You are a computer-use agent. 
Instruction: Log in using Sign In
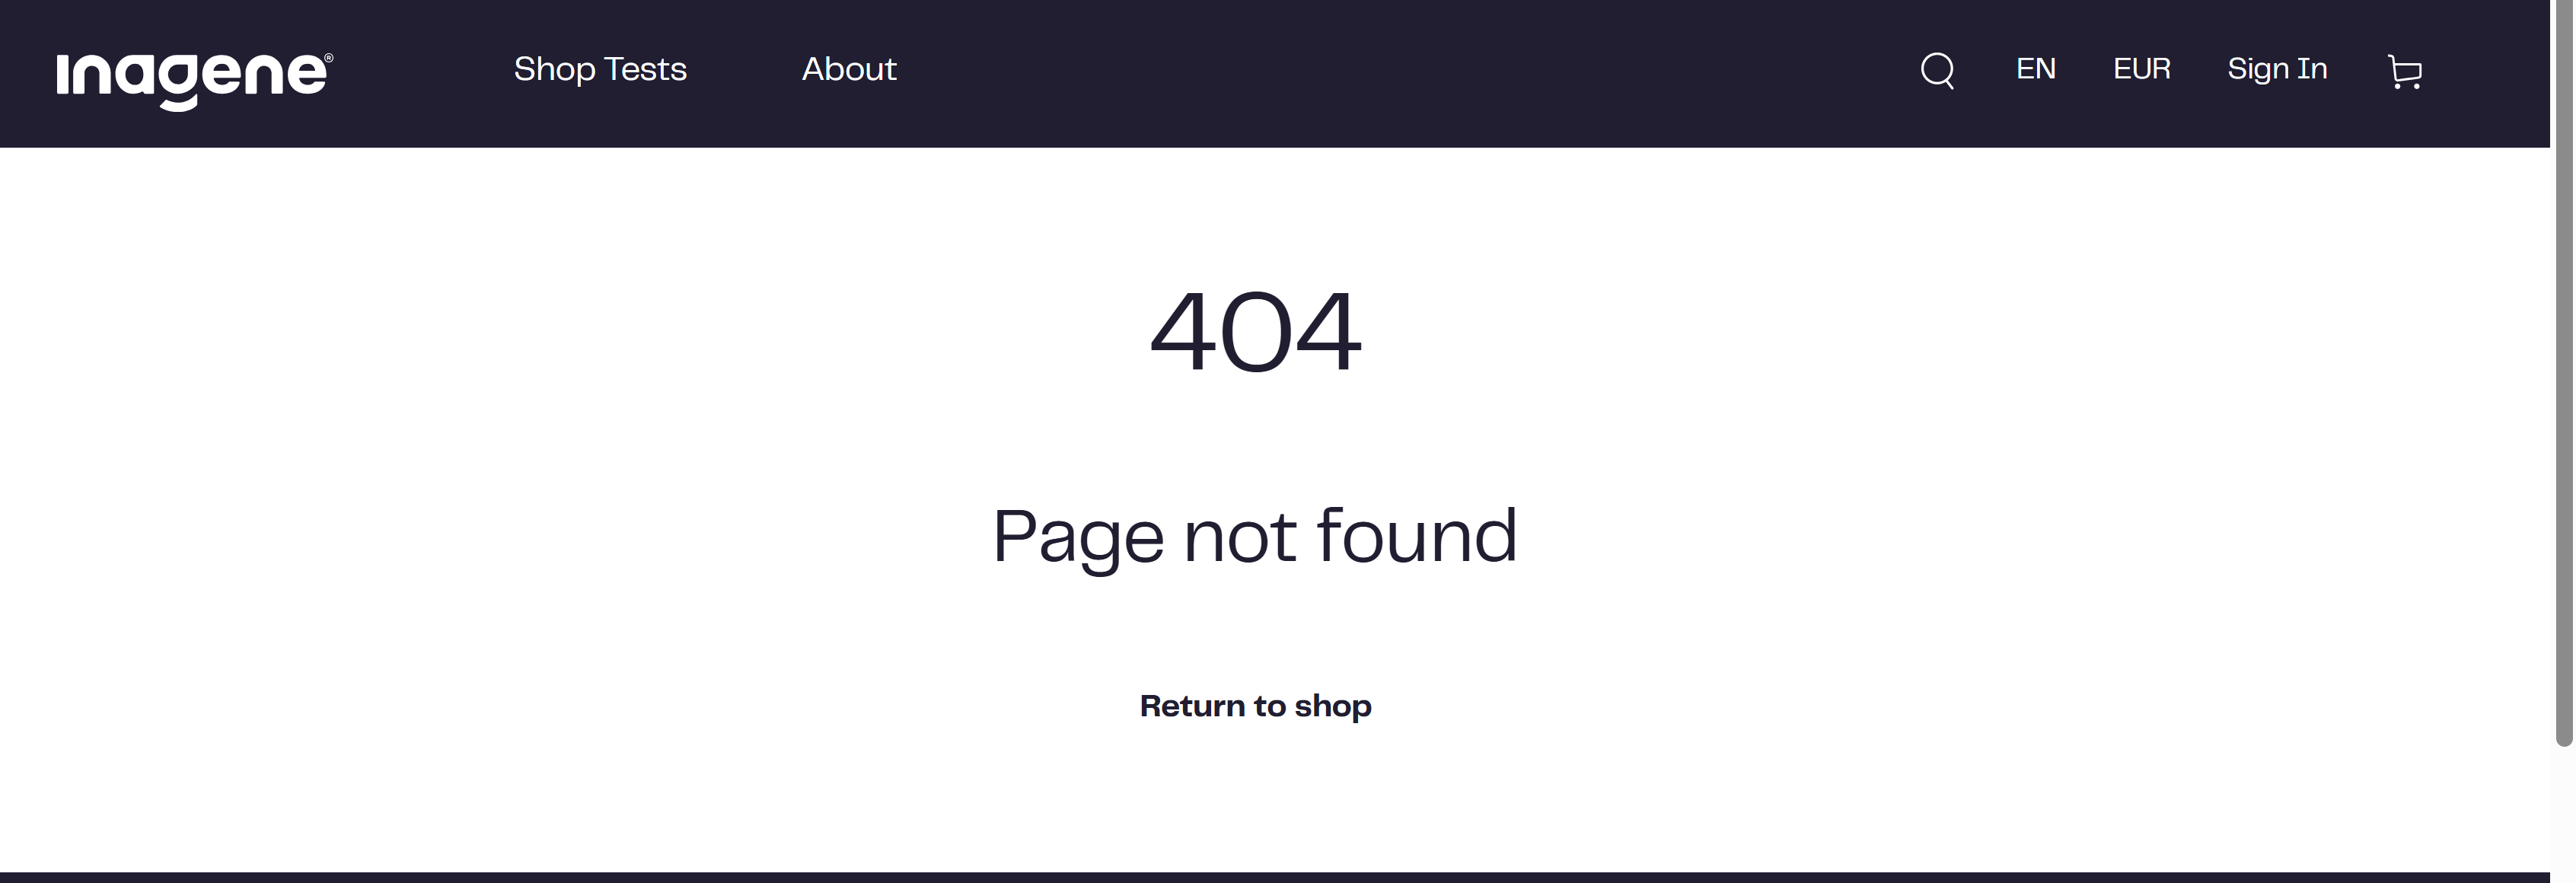(x=2277, y=69)
